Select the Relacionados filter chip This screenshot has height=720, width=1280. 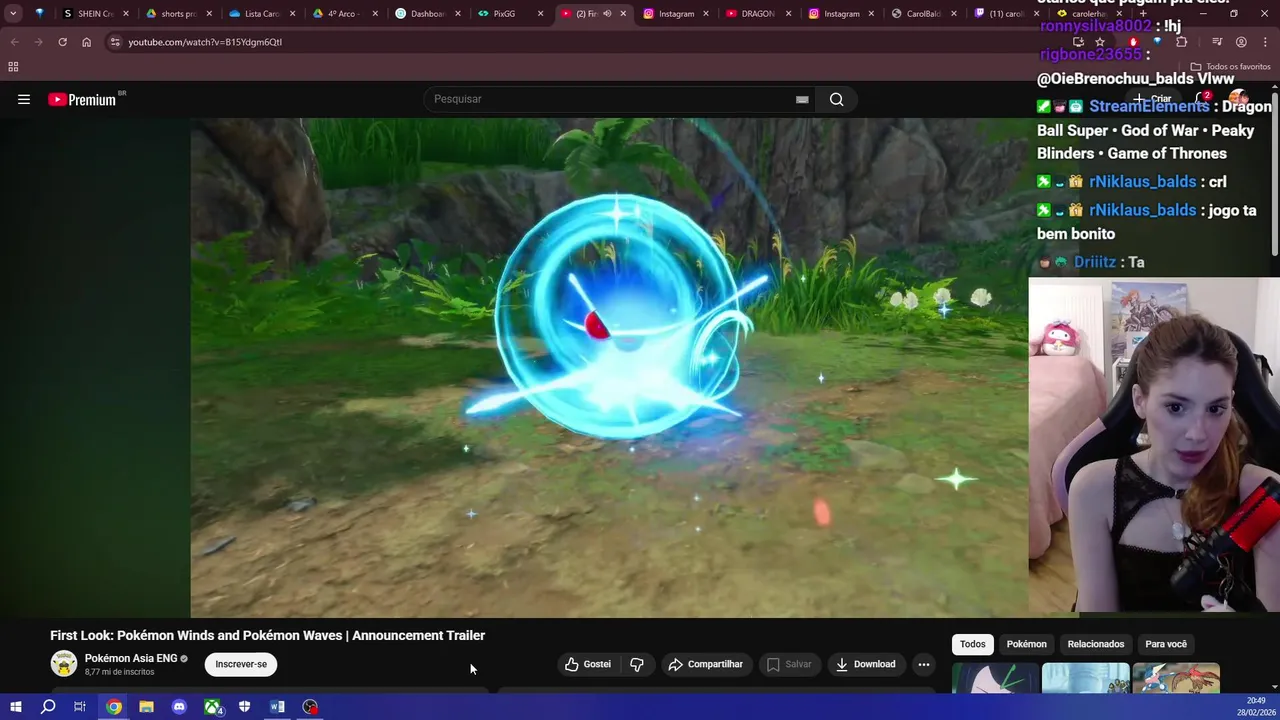coord(1096,644)
